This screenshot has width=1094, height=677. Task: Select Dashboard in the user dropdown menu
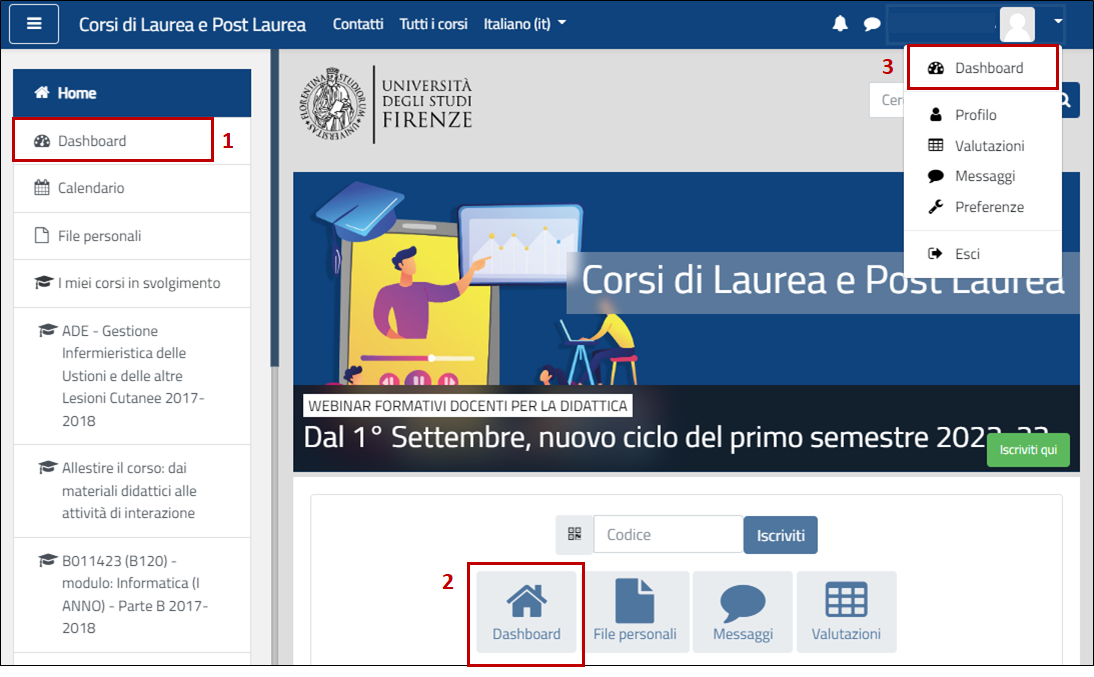coord(988,68)
